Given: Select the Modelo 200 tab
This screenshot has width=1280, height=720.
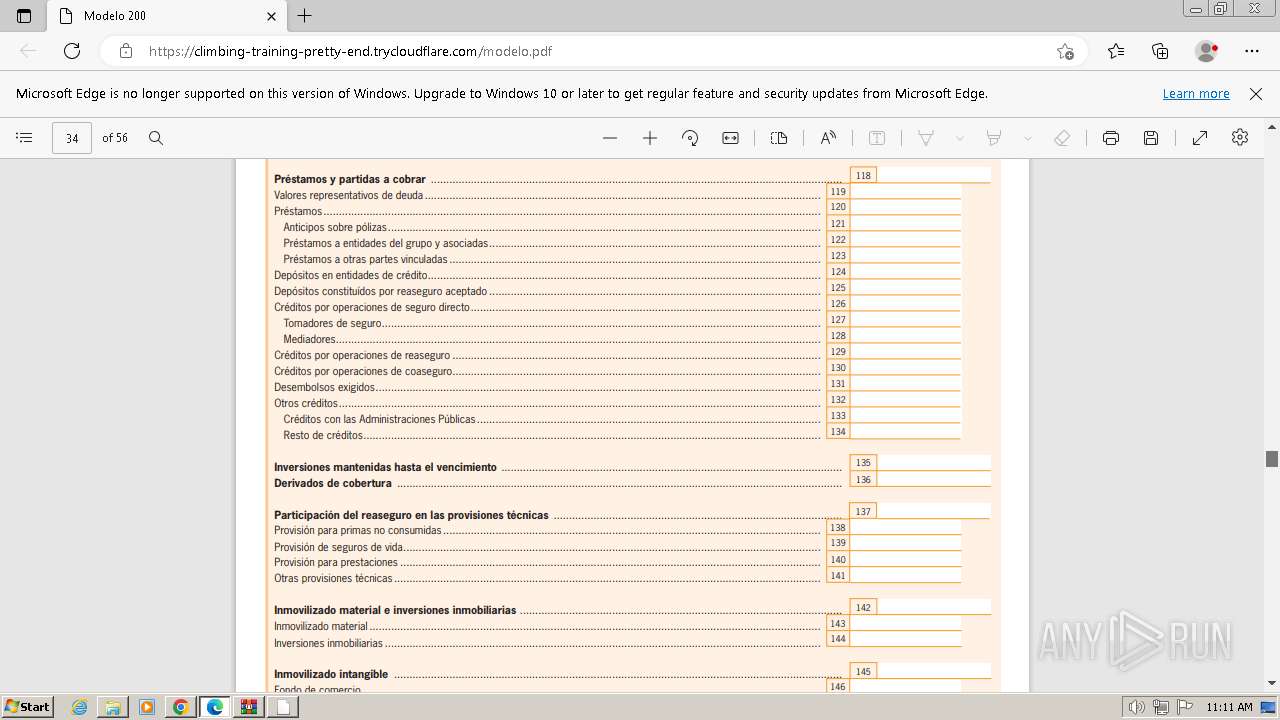Looking at the screenshot, I should click(x=166, y=16).
